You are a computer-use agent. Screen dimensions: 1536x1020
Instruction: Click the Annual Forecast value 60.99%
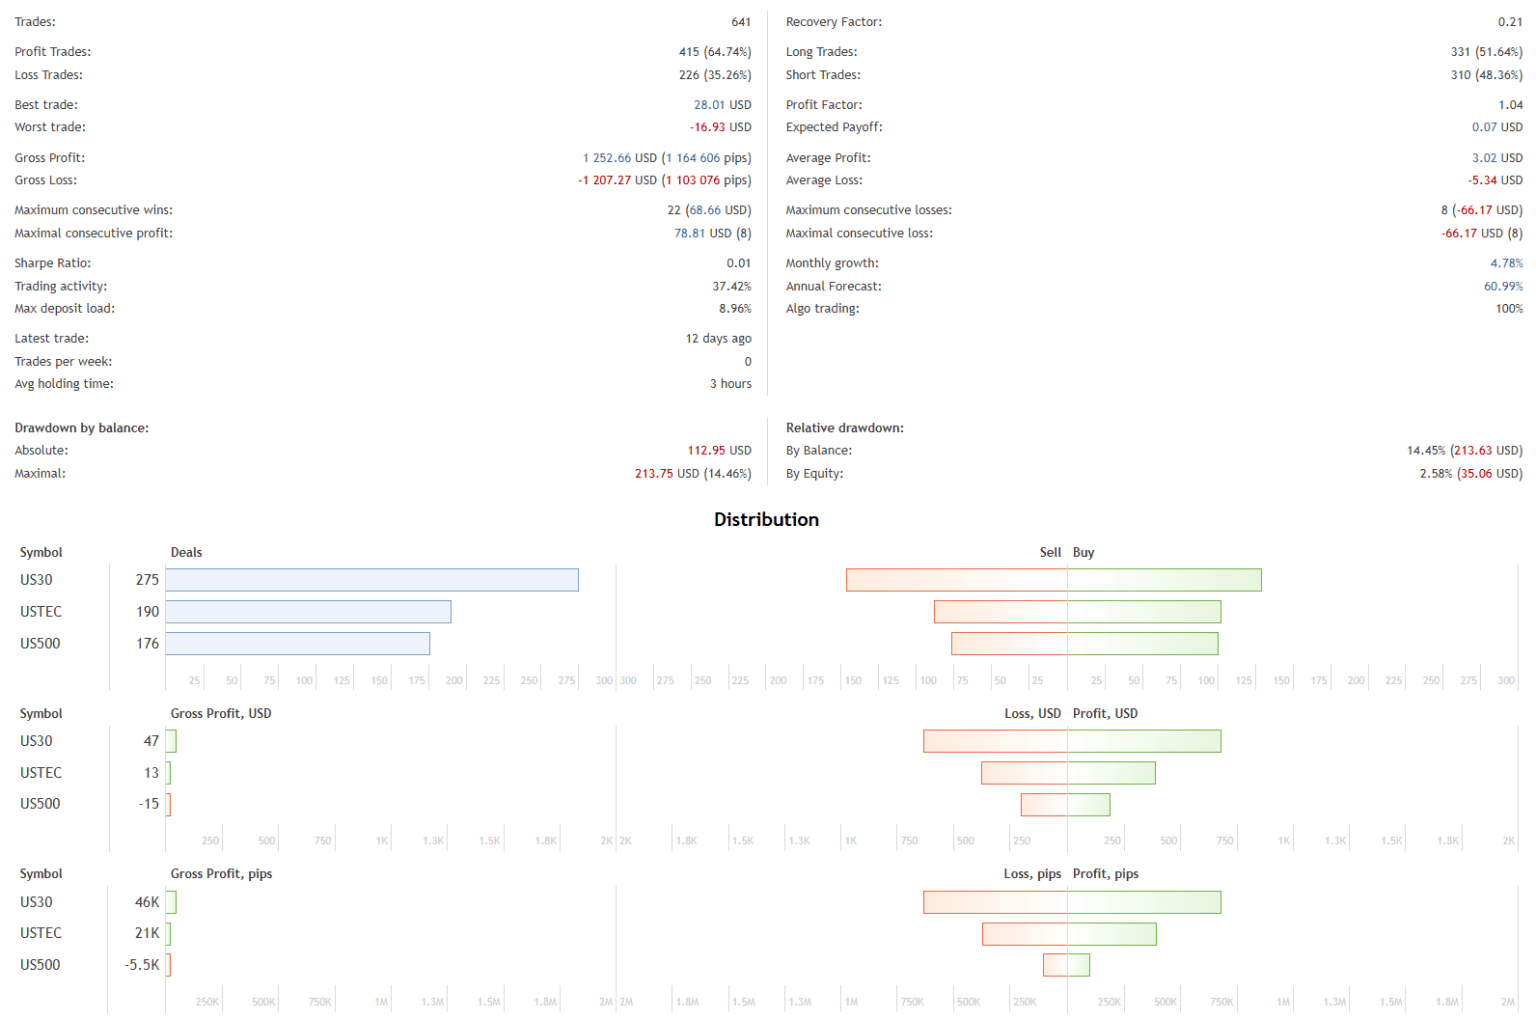click(1503, 287)
